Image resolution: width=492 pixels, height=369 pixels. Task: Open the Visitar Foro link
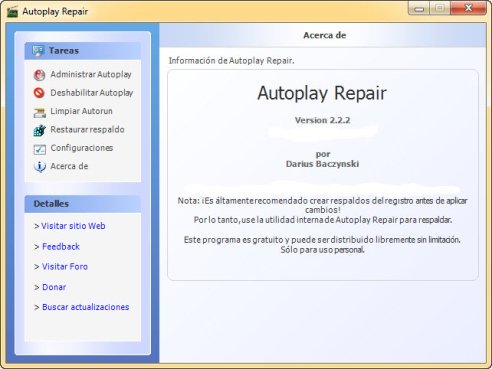65,267
